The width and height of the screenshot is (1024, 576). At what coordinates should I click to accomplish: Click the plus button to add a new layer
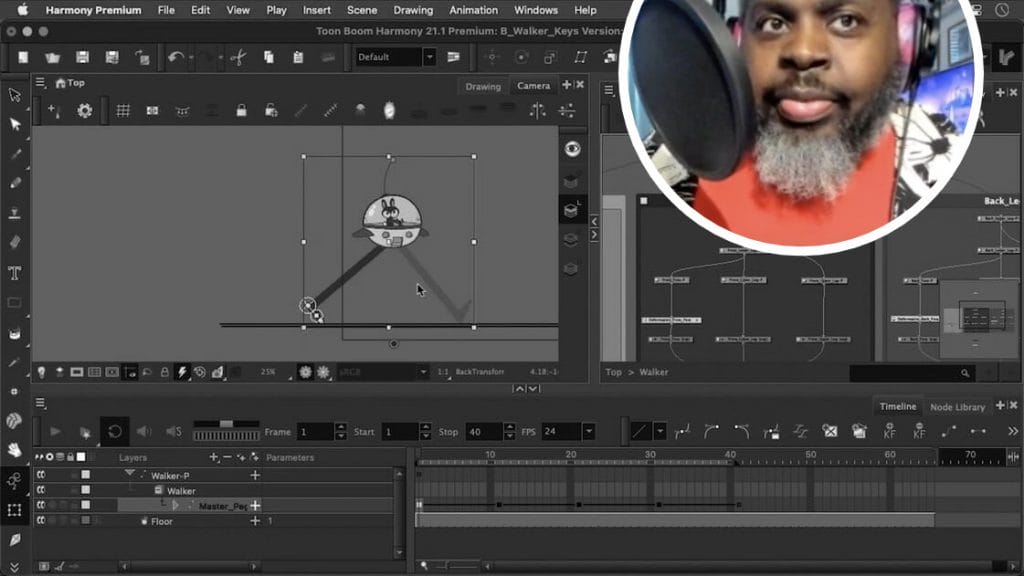(214, 458)
